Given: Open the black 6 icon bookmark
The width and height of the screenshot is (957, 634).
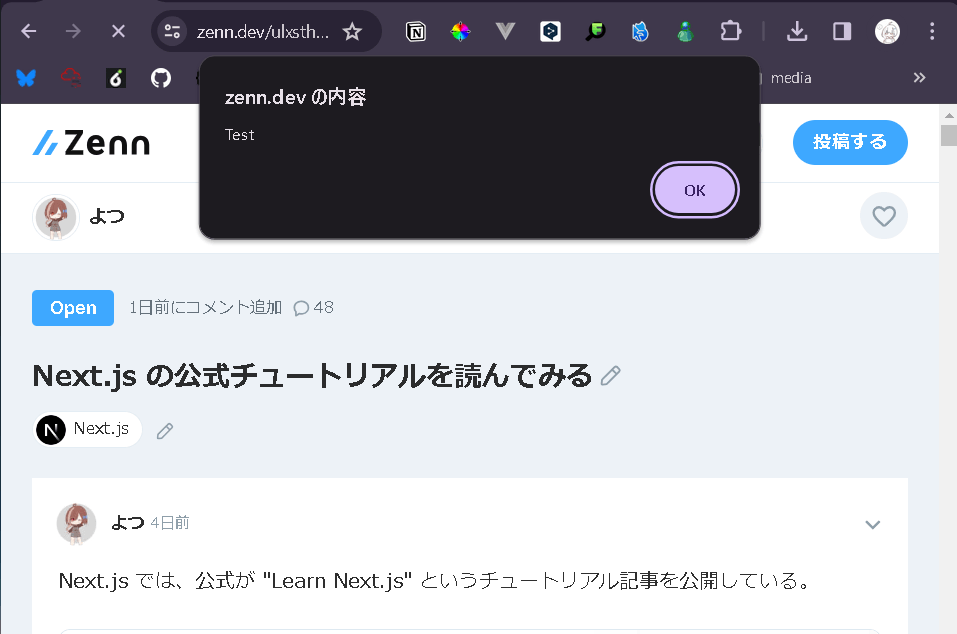Looking at the screenshot, I should pos(116,78).
